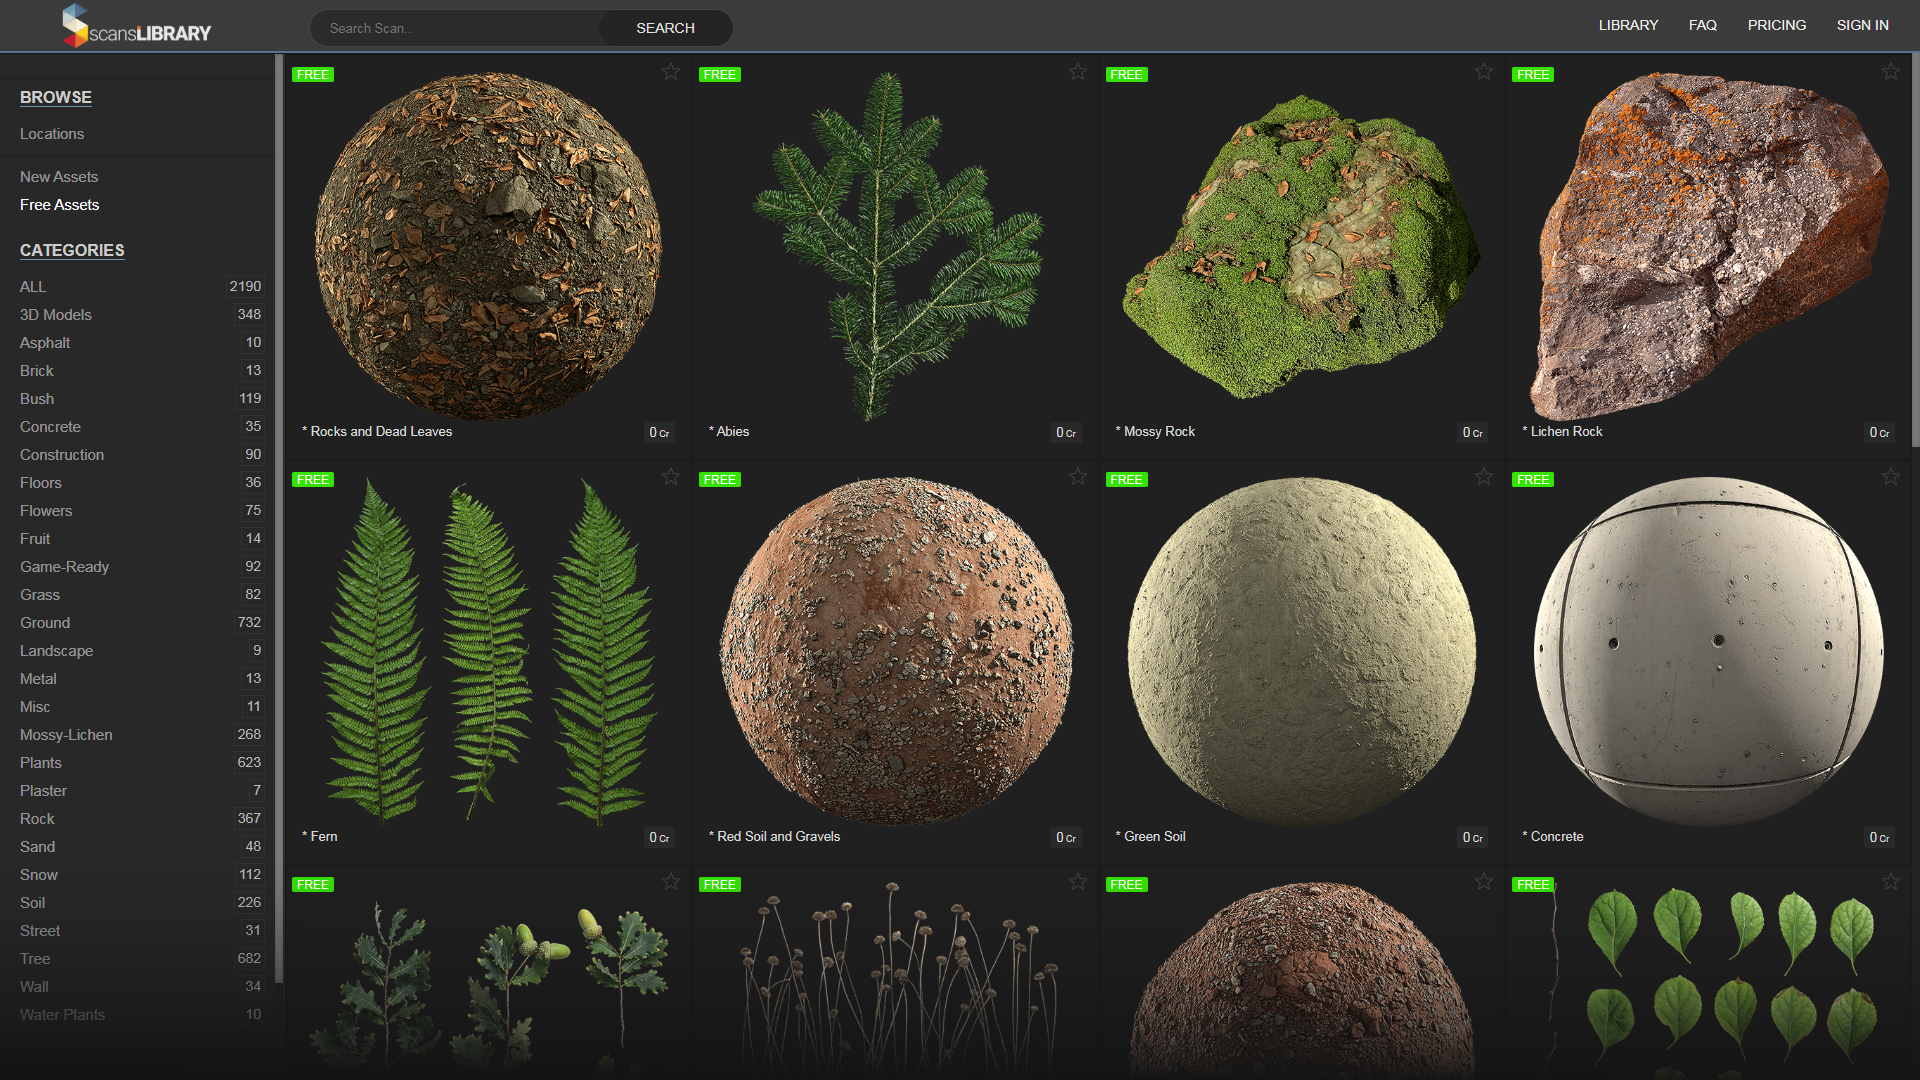Open the Concrete sphere preview
1920x1080 pixels.
click(x=1709, y=651)
